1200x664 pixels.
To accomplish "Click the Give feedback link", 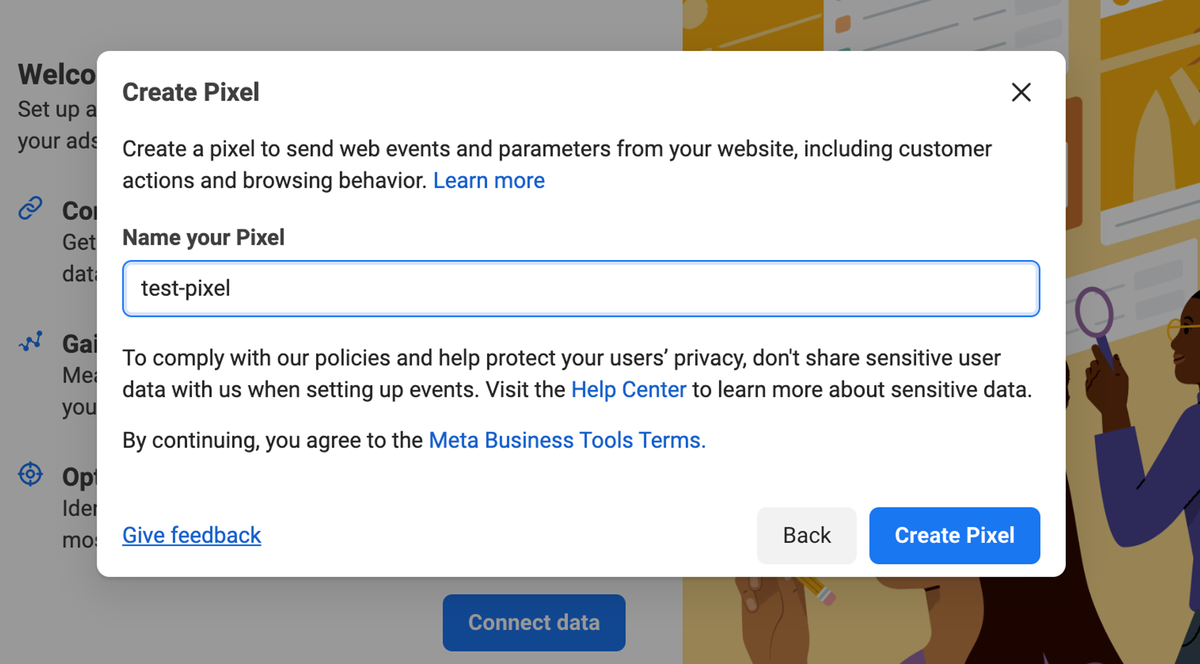I will 191,535.
